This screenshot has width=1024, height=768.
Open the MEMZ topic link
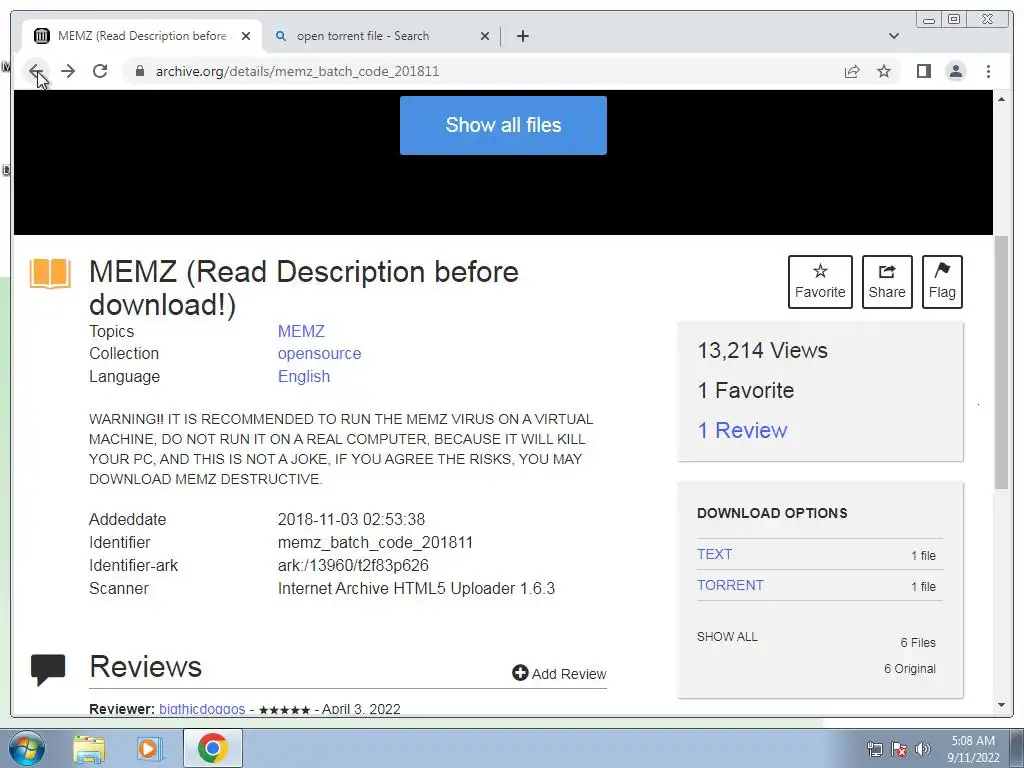point(301,331)
